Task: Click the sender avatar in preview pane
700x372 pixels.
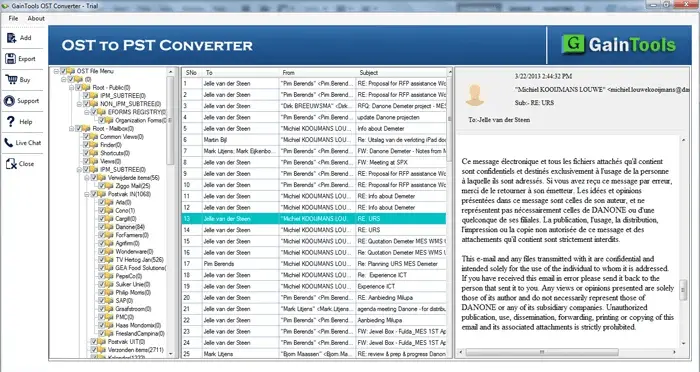Action: coord(475,95)
